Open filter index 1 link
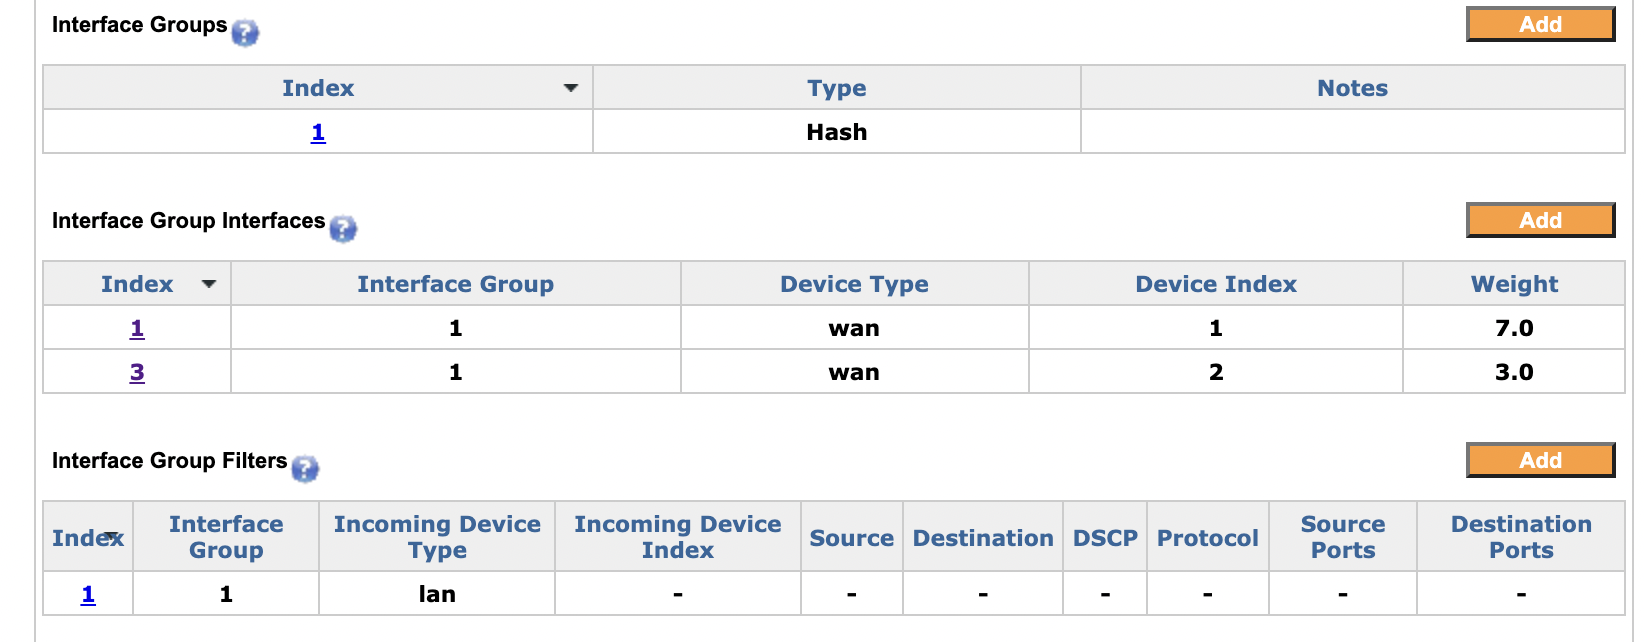 (x=88, y=594)
